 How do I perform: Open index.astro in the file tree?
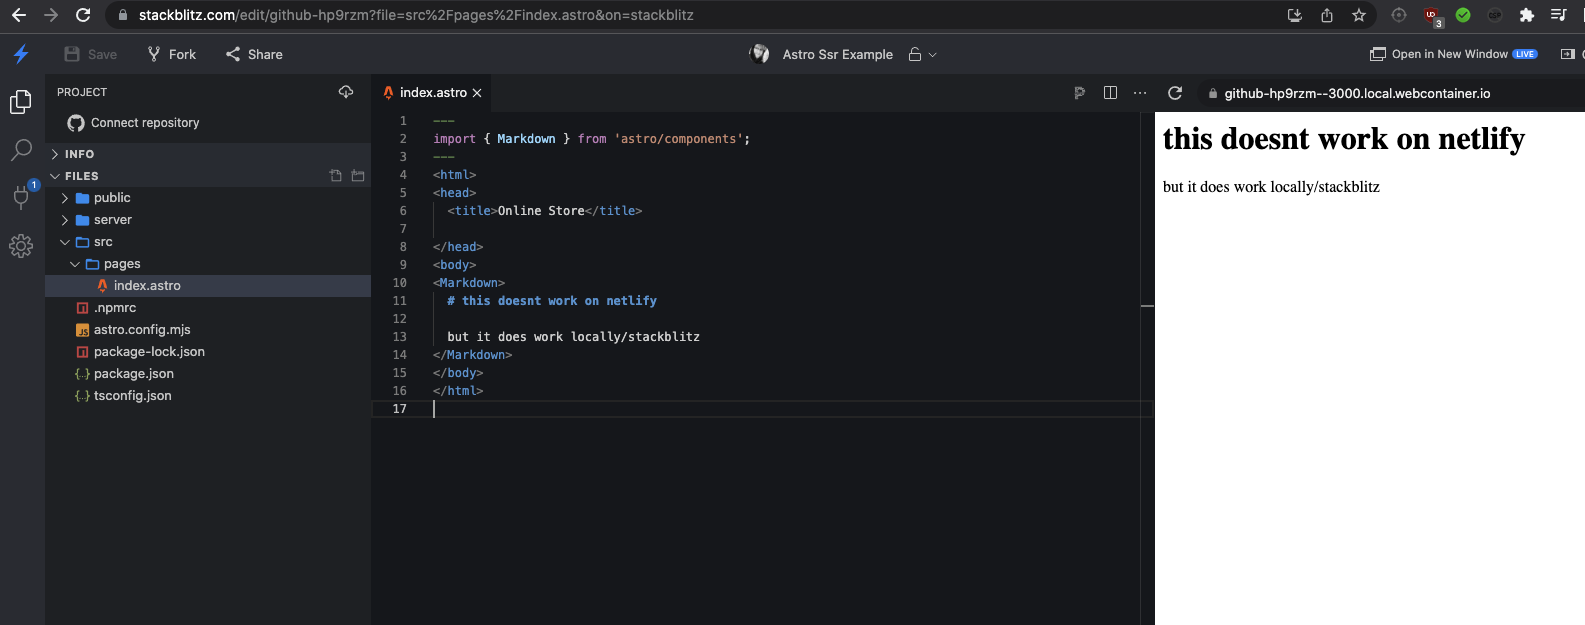(x=208, y=286)
